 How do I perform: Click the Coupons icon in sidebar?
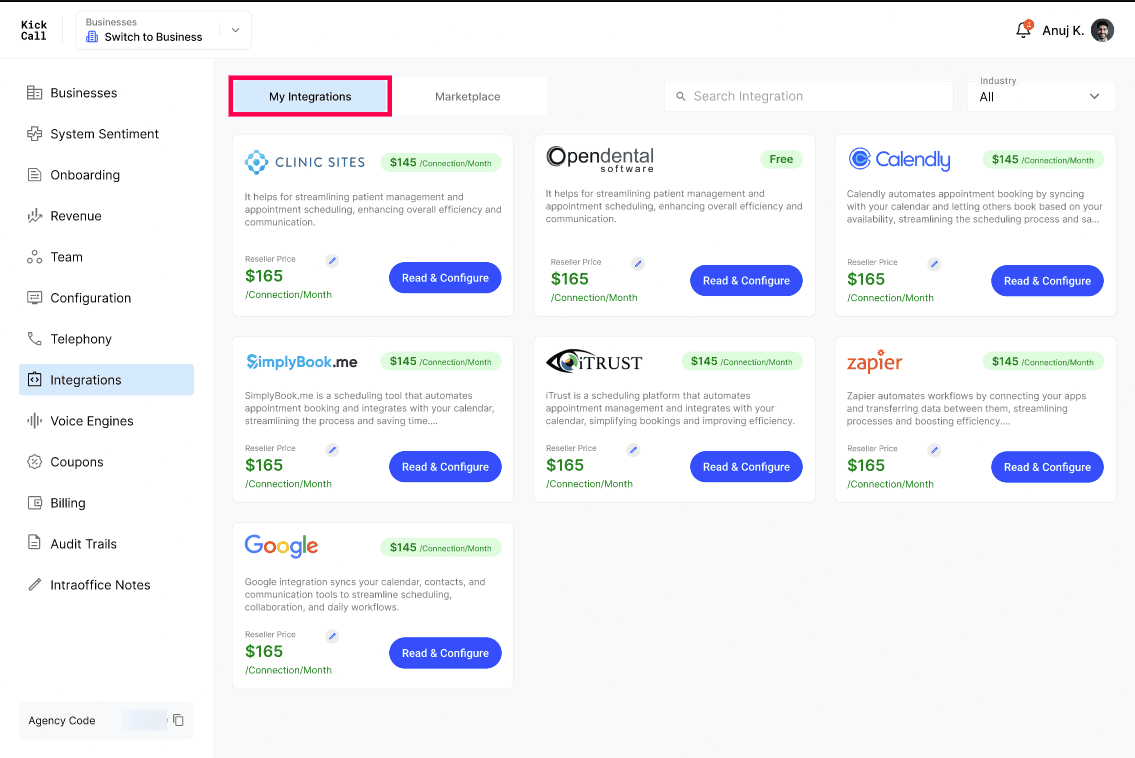[x=34, y=462]
